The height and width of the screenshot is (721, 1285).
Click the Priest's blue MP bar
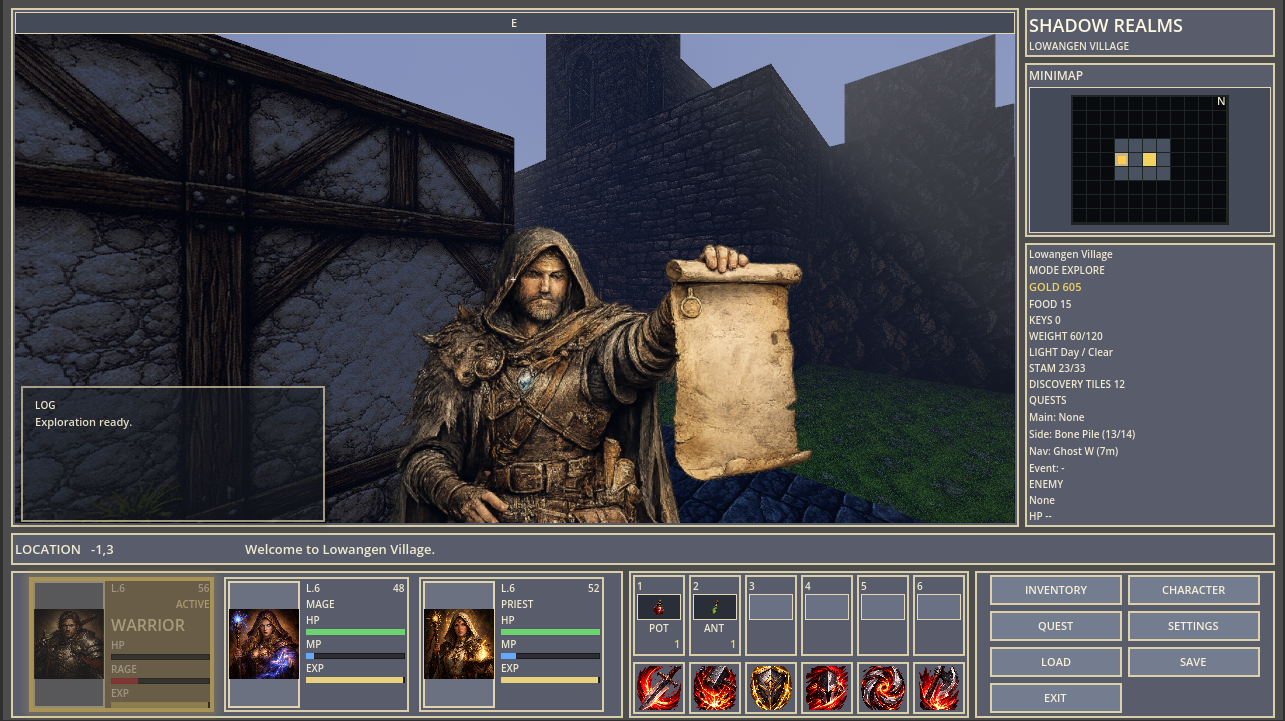pyautogui.click(x=550, y=656)
